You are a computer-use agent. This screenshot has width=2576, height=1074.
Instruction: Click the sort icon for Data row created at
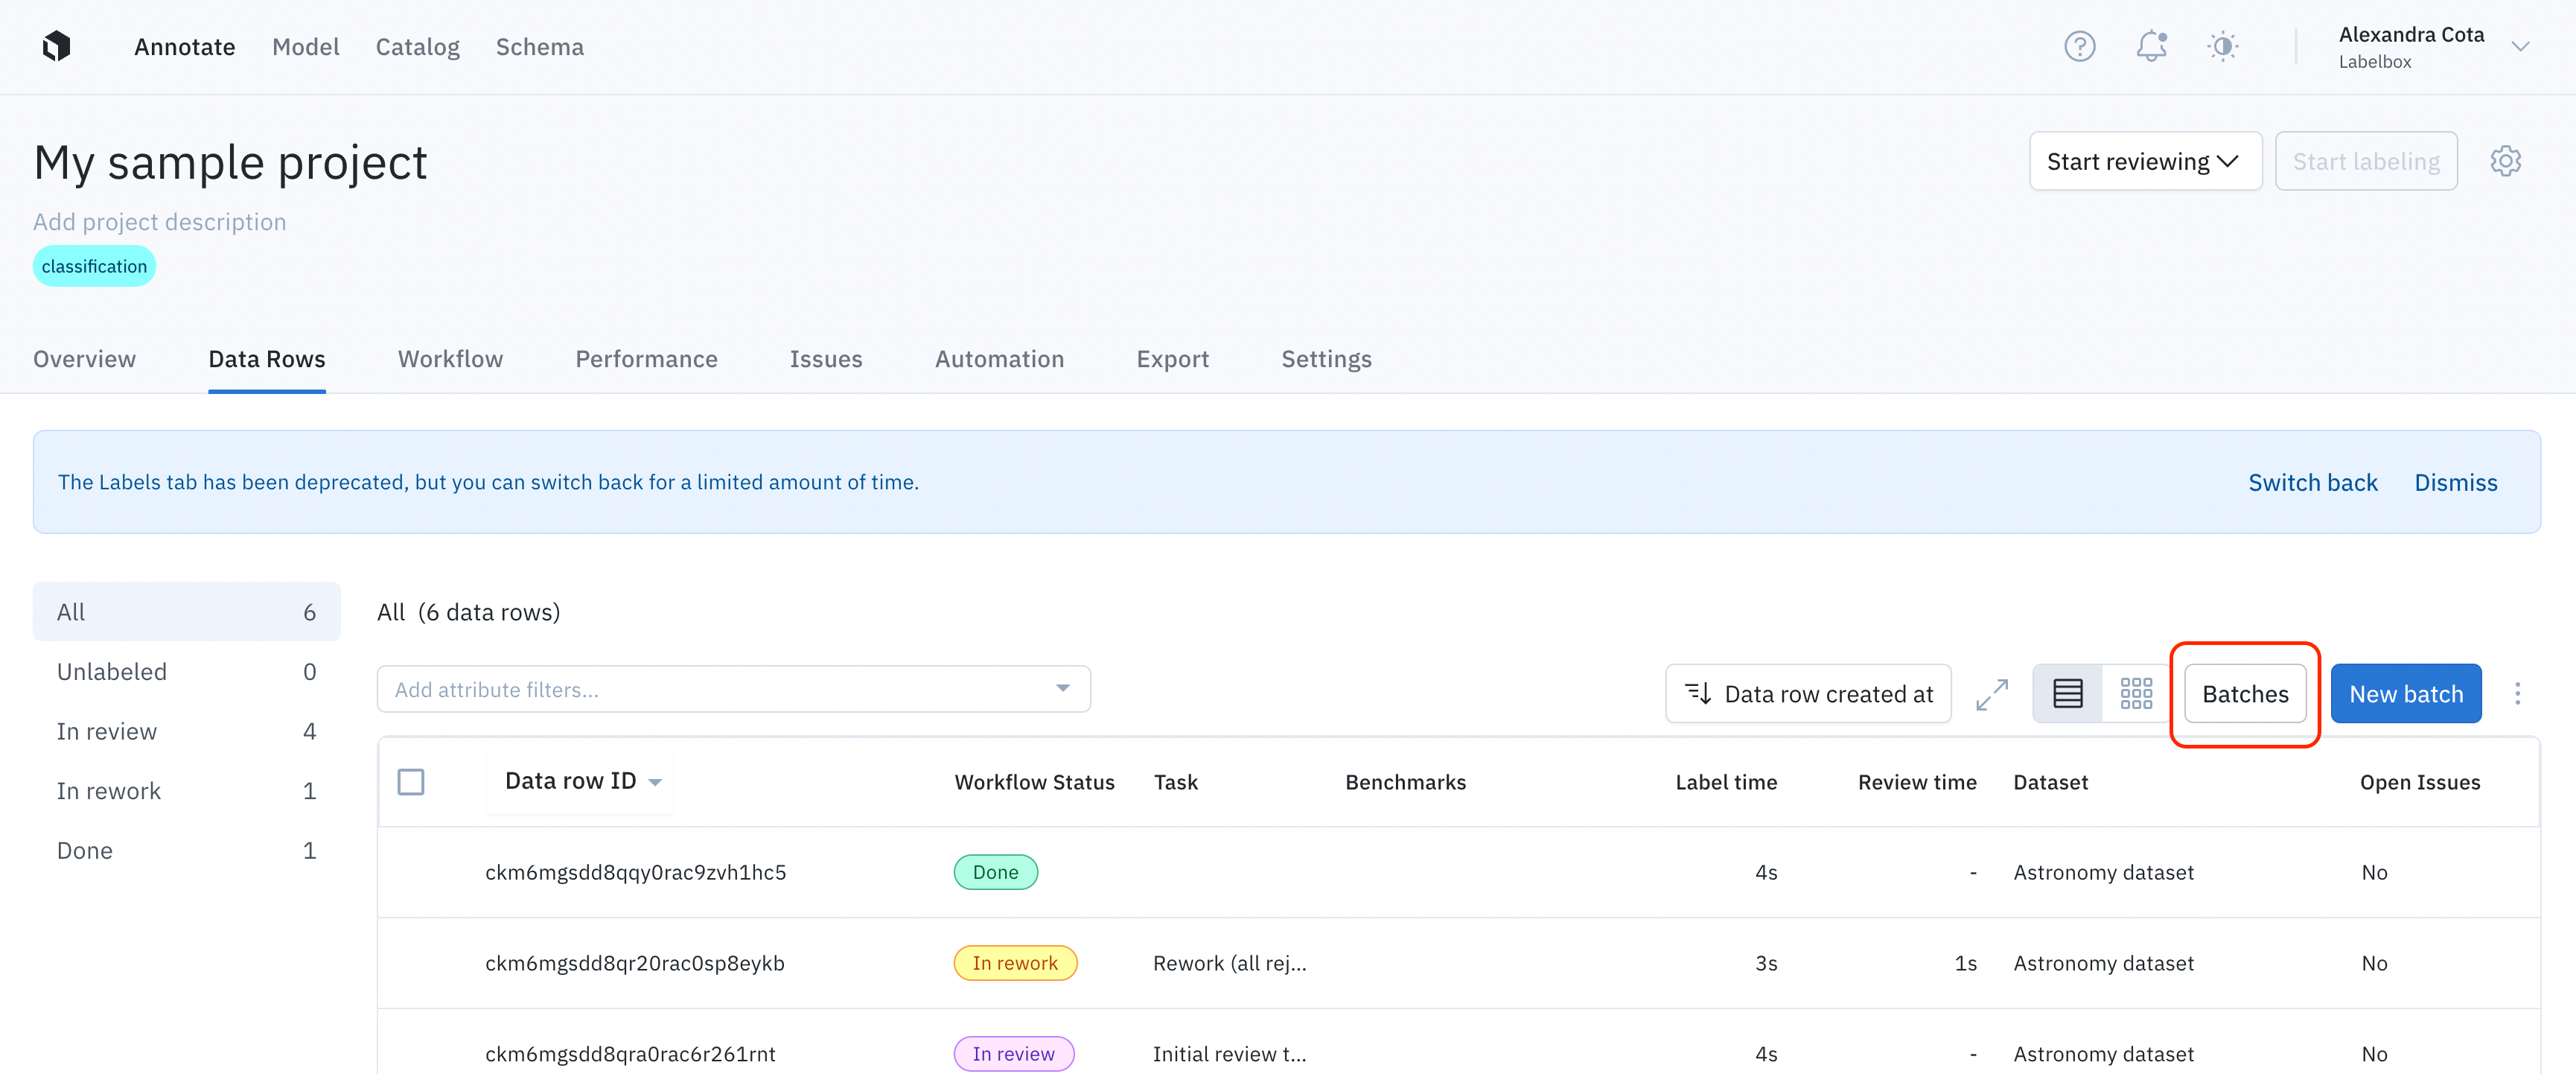pyautogui.click(x=1698, y=694)
